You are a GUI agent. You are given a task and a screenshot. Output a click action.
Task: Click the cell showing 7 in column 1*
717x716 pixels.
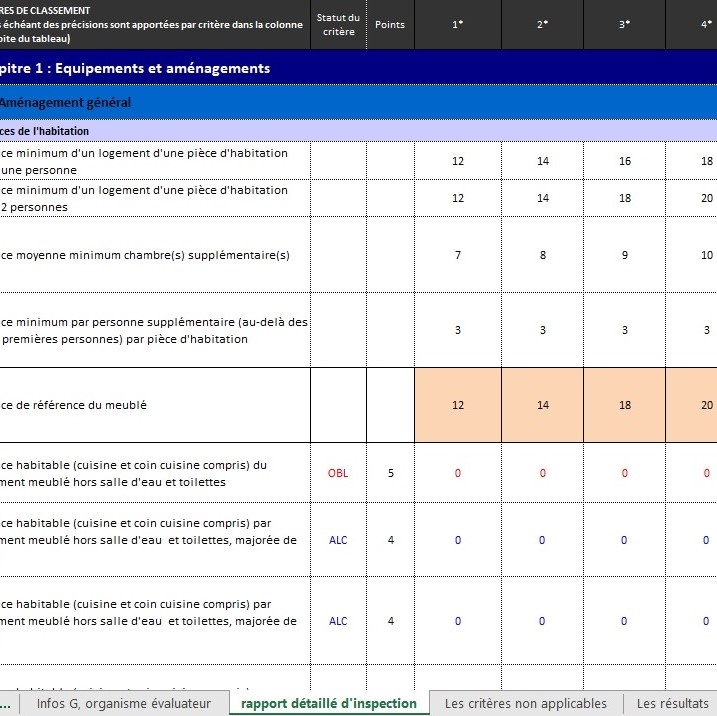[x=458, y=255]
